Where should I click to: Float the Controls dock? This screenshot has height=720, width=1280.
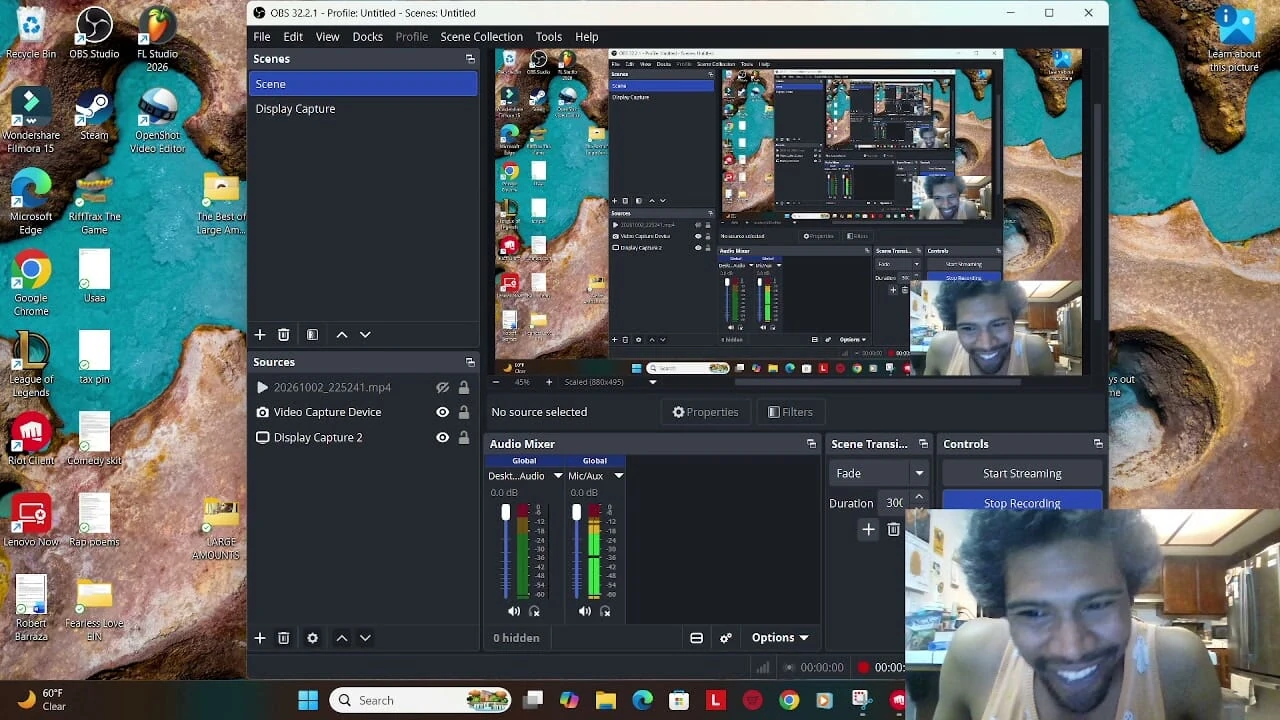[1098, 444]
